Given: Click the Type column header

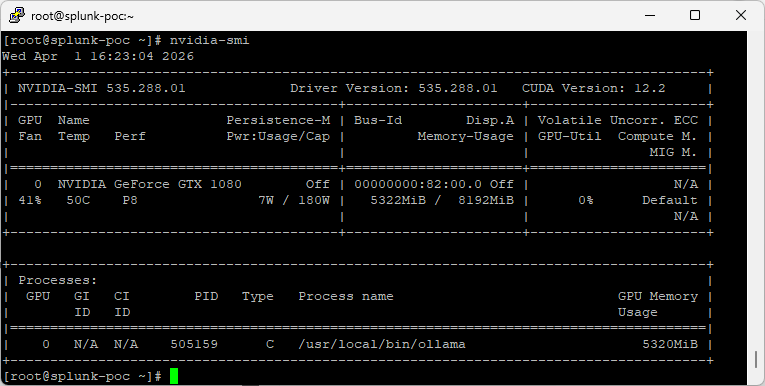Looking at the screenshot, I should pos(258,296).
